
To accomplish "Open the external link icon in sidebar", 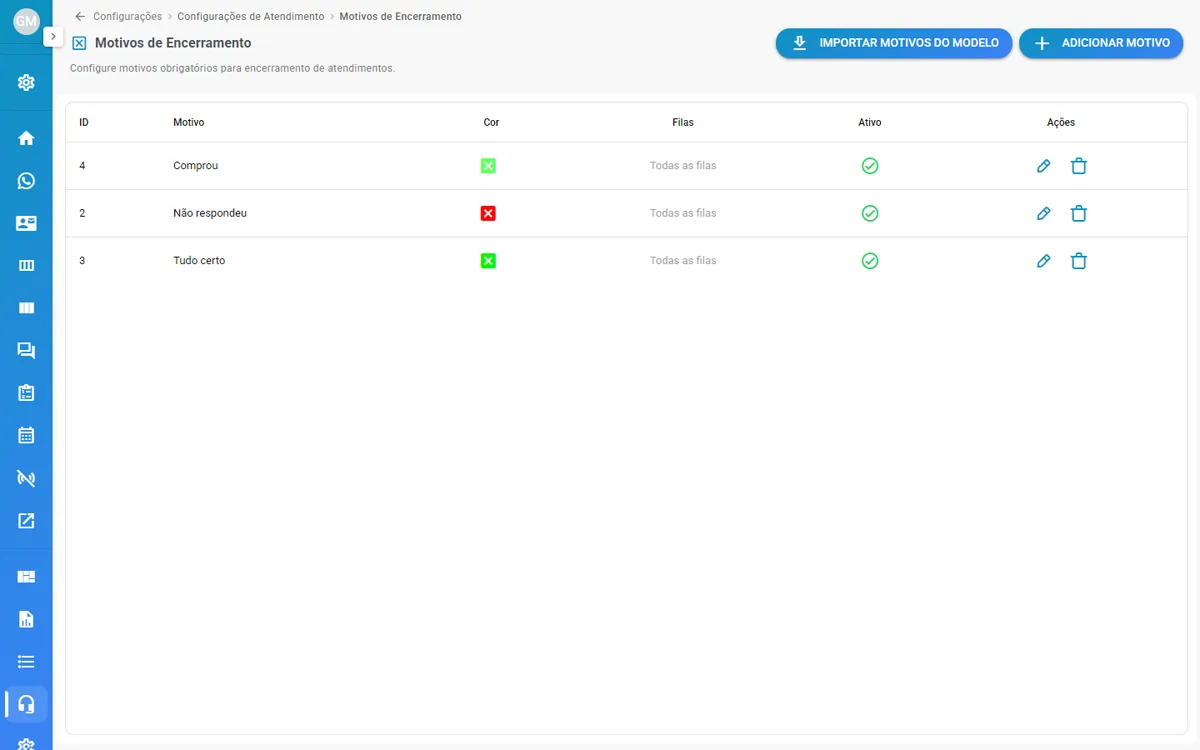I will pyautogui.click(x=26, y=520).
